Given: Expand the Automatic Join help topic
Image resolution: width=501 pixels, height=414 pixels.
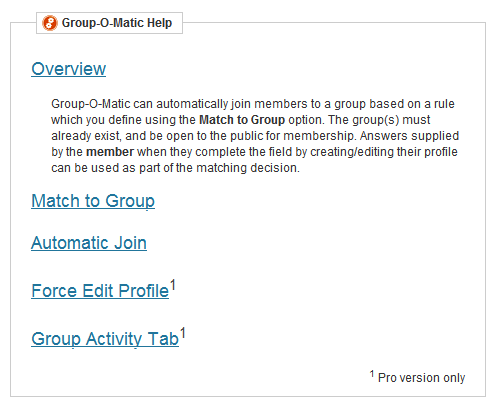Looking at the screenshot, I should 89,243.
